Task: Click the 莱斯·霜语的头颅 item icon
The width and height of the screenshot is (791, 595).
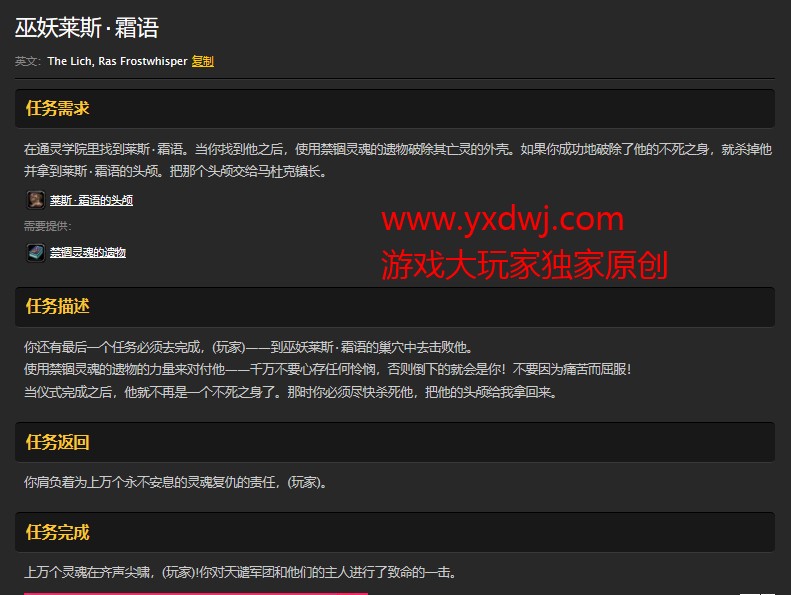Action: [35, 200]
